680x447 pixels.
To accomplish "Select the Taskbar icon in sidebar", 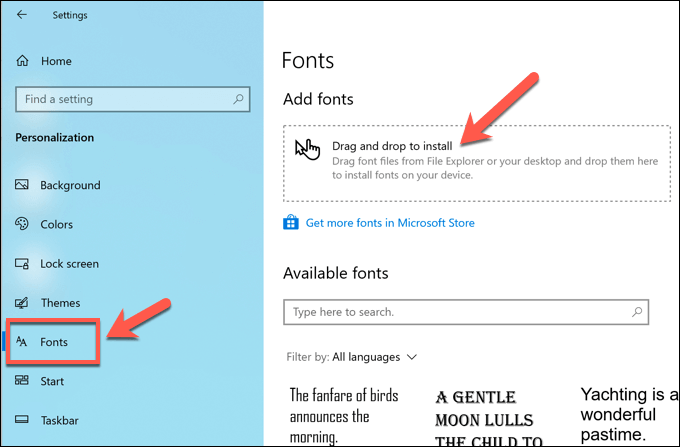I will click(x=22, y=421).
